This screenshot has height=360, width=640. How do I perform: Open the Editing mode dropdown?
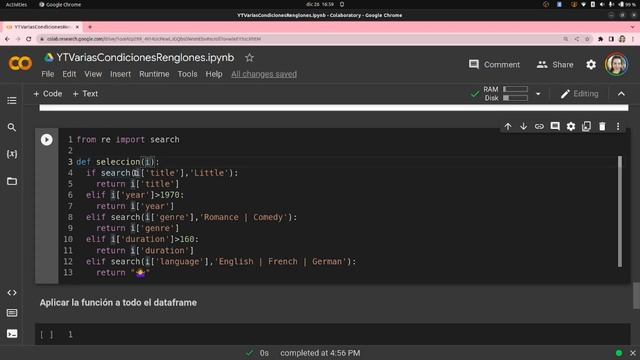(x=579, y=93)
